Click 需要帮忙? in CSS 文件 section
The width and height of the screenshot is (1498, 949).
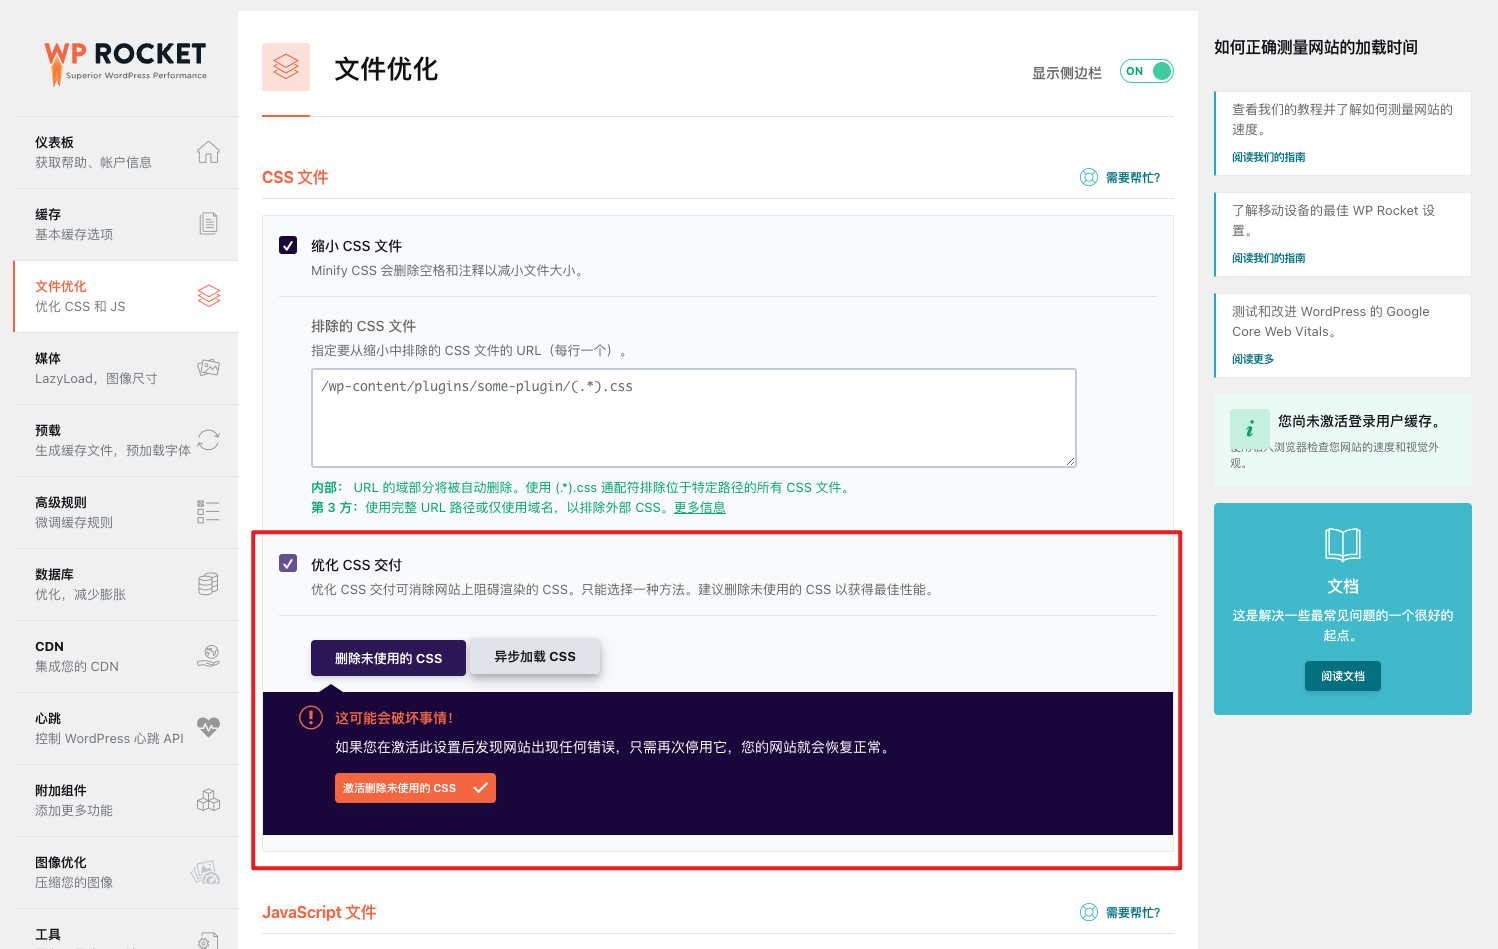coord(1133,177)
